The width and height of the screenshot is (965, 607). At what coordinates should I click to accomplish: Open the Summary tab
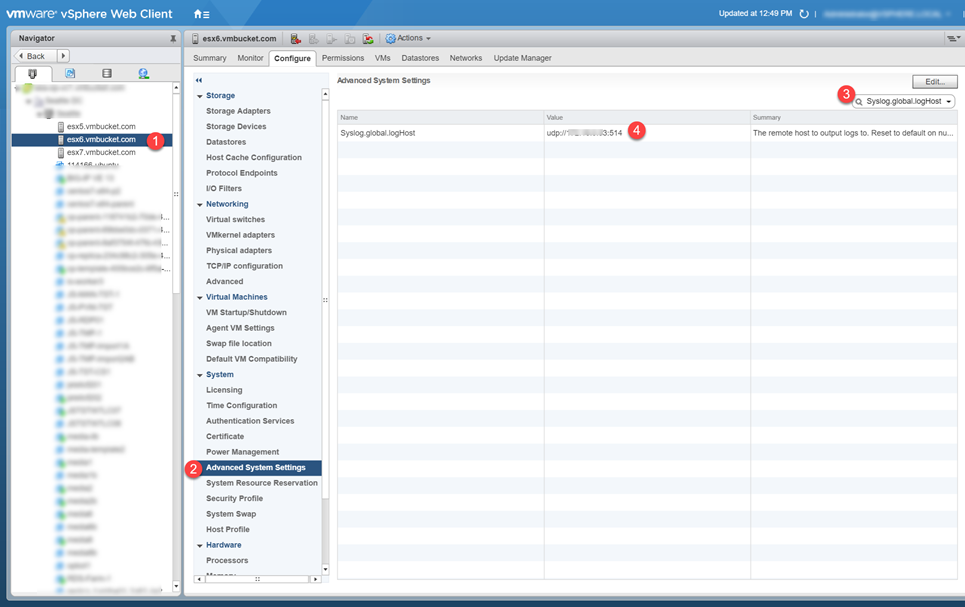(210, 58)
